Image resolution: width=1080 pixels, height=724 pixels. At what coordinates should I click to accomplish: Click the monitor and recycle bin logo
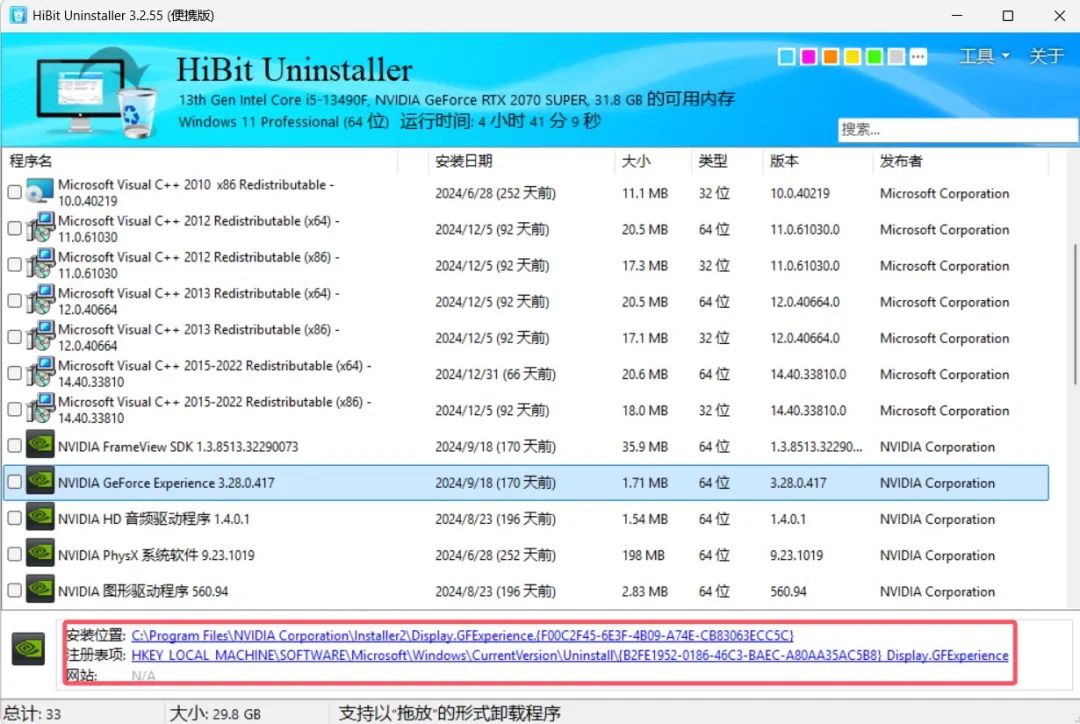pyautogui.click(x=96, y=92)
